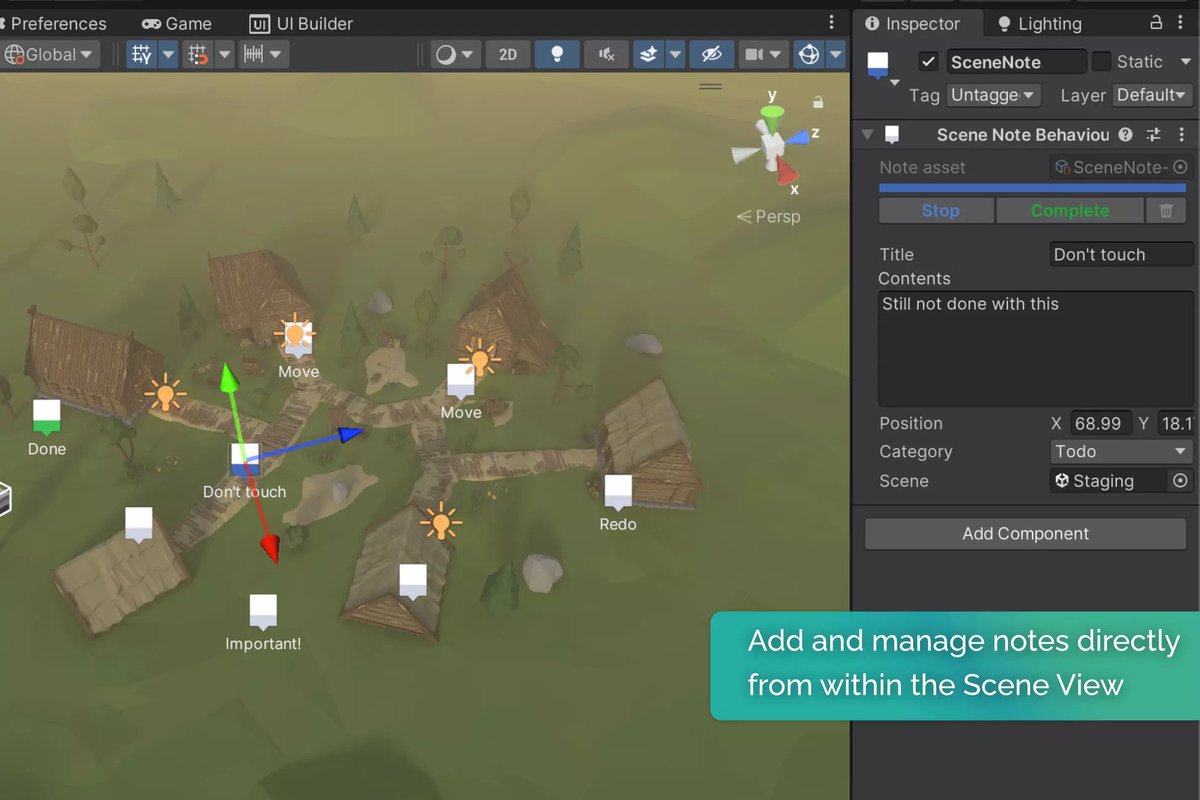This screenshot has height=800, width=1200.
Task: Delete the note with the trash icon
Action: (1166, 210)
